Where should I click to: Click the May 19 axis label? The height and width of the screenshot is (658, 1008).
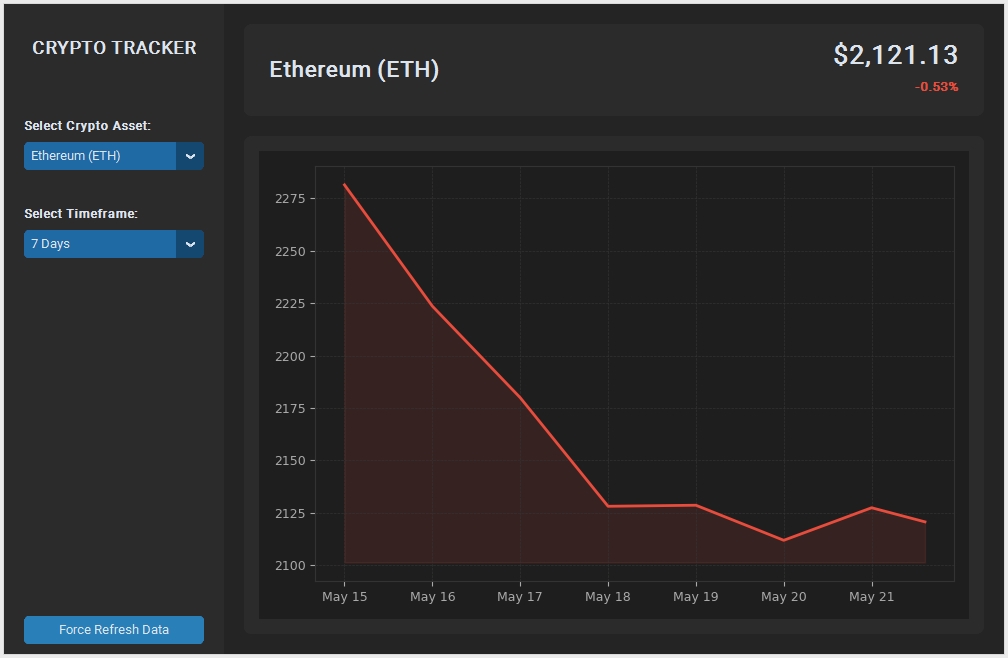pyautogui.click(x=696, y=597)
